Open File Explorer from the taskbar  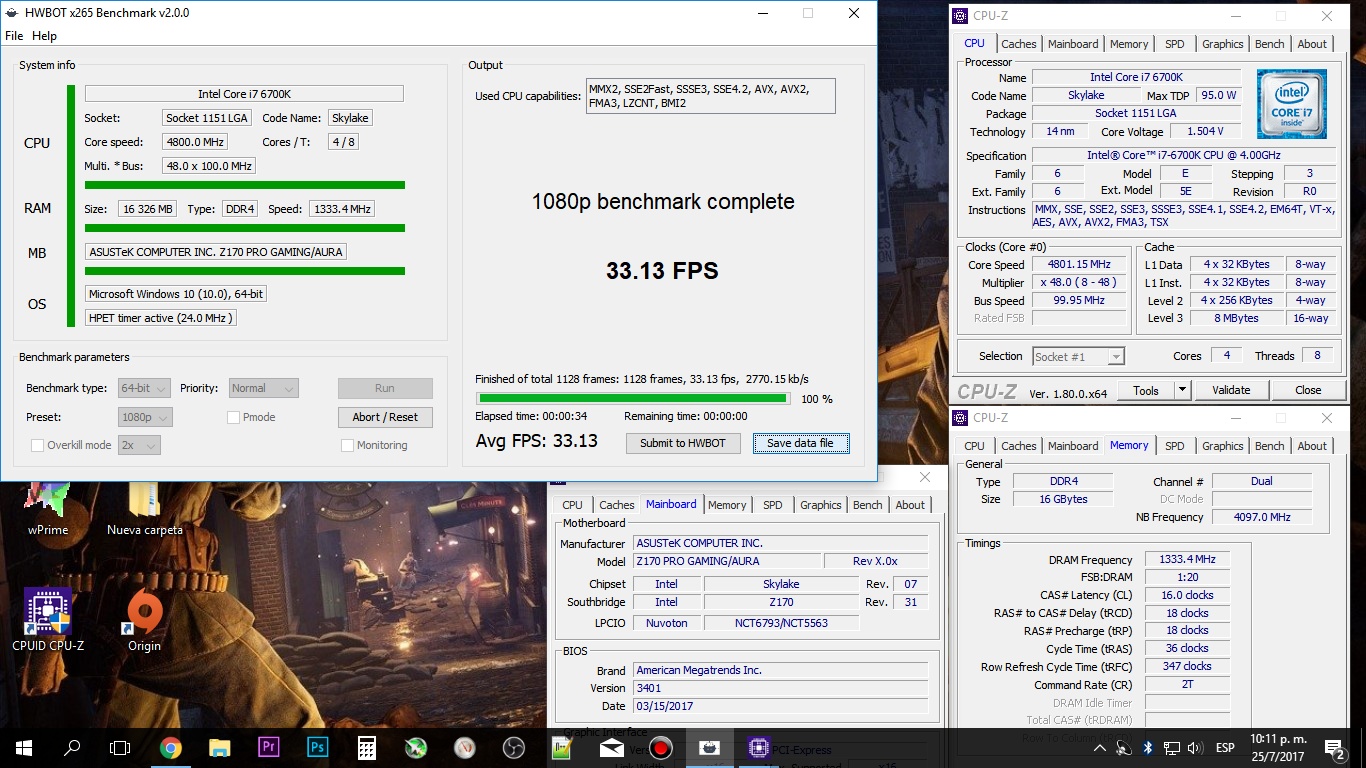coord(220,747)
